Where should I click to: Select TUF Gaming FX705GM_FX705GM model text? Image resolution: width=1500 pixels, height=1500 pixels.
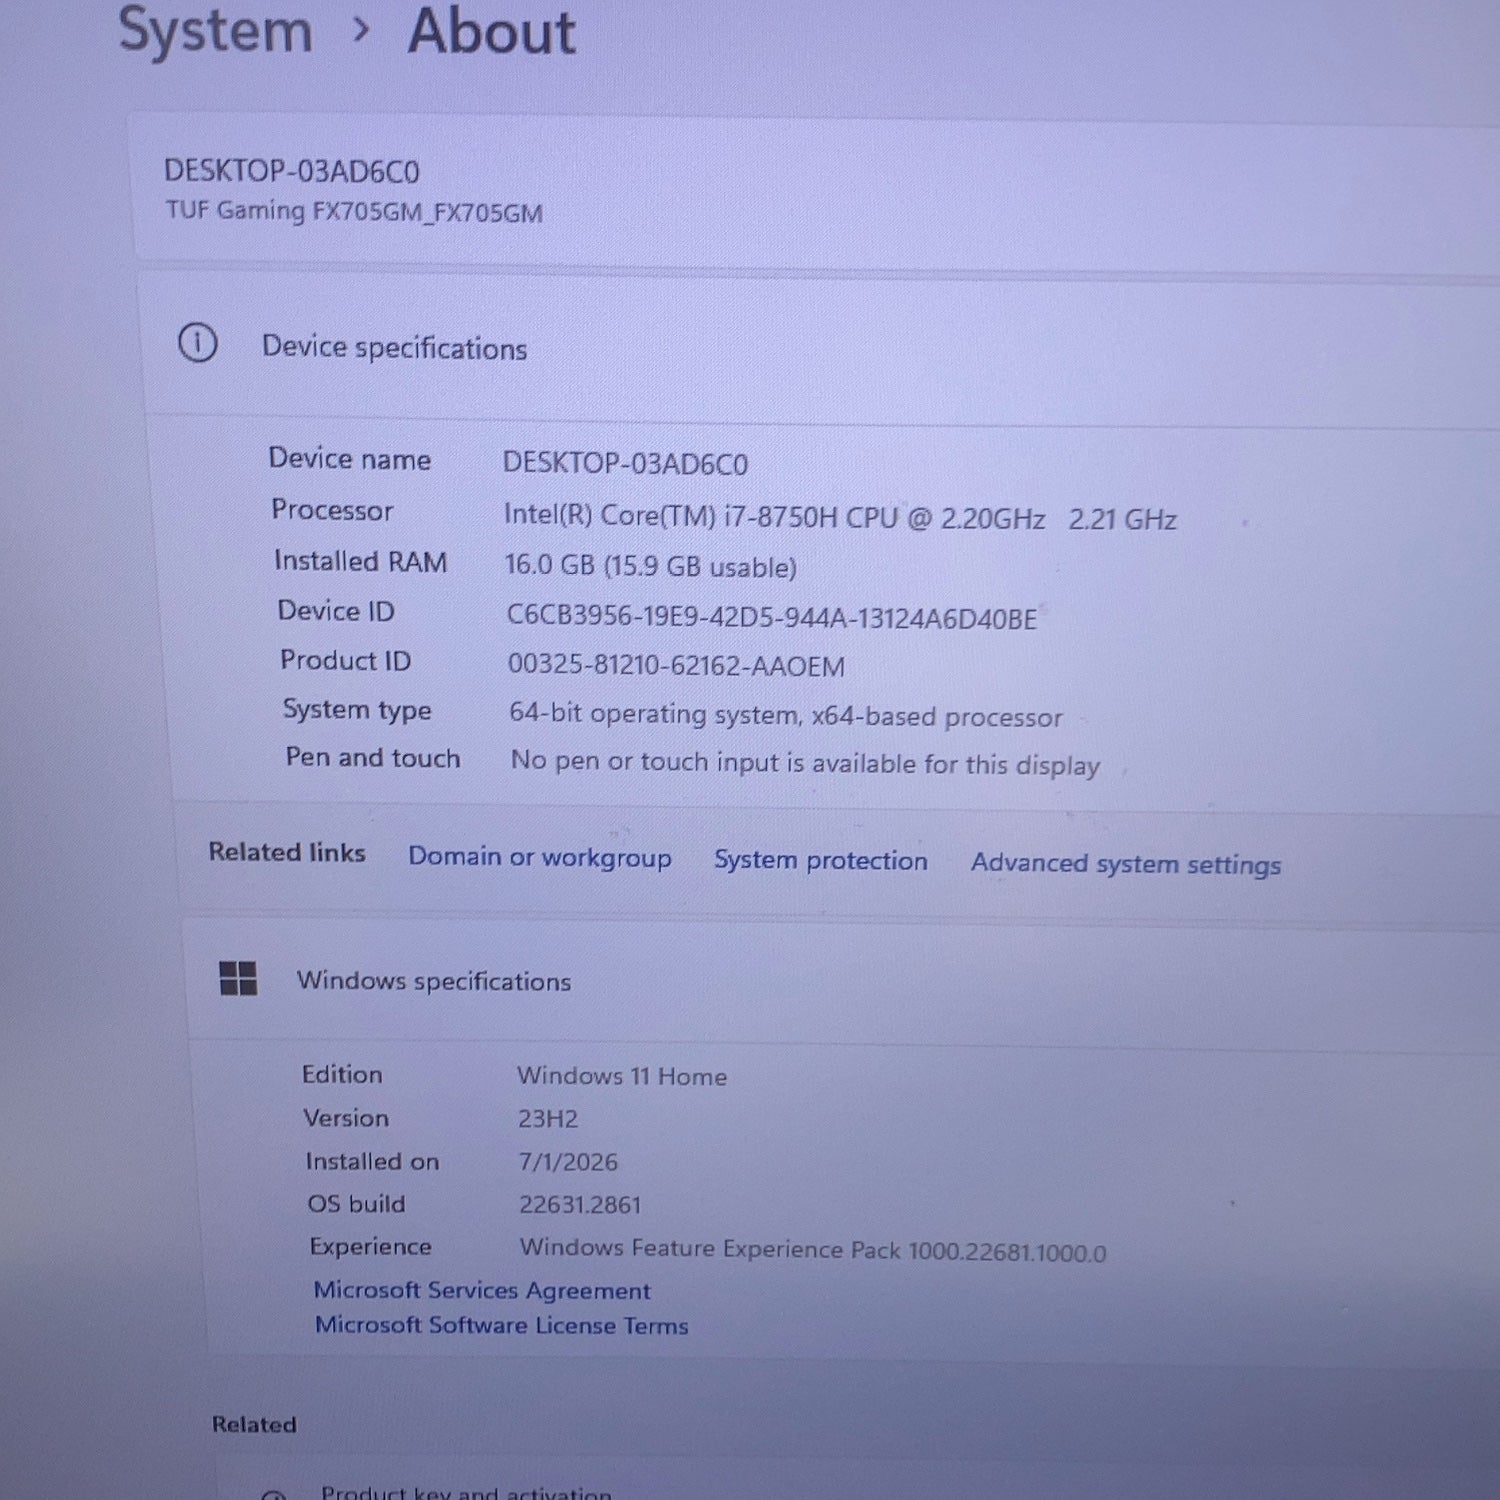[354, 211]
